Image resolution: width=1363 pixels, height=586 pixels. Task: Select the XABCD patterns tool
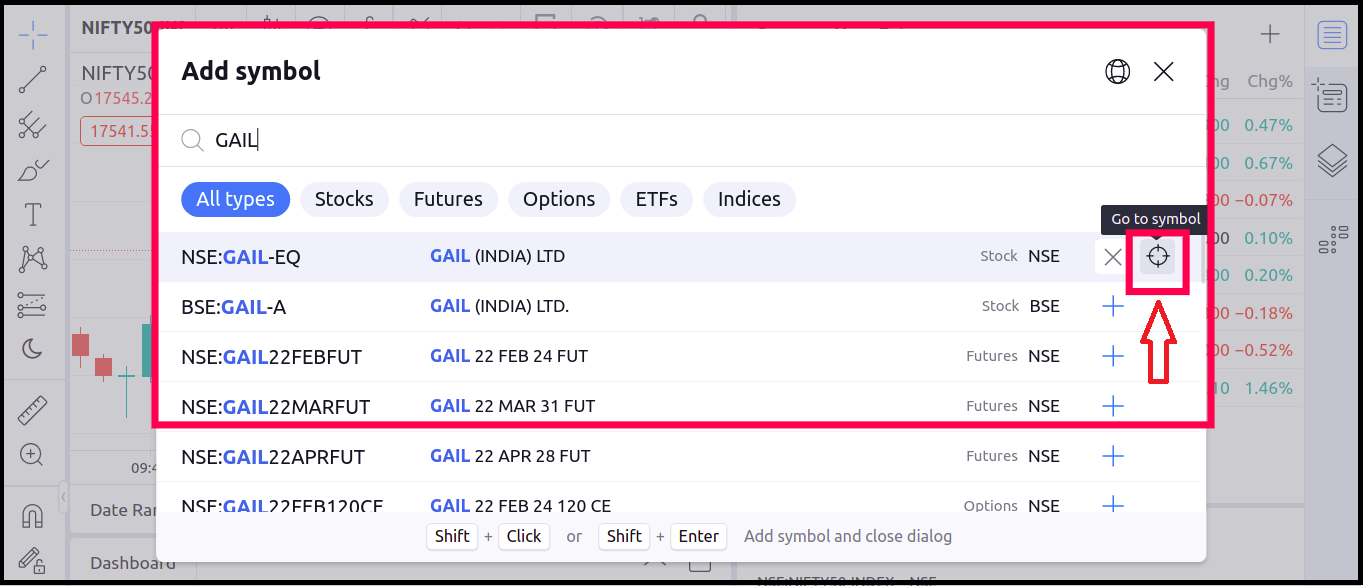coord(33,259)
